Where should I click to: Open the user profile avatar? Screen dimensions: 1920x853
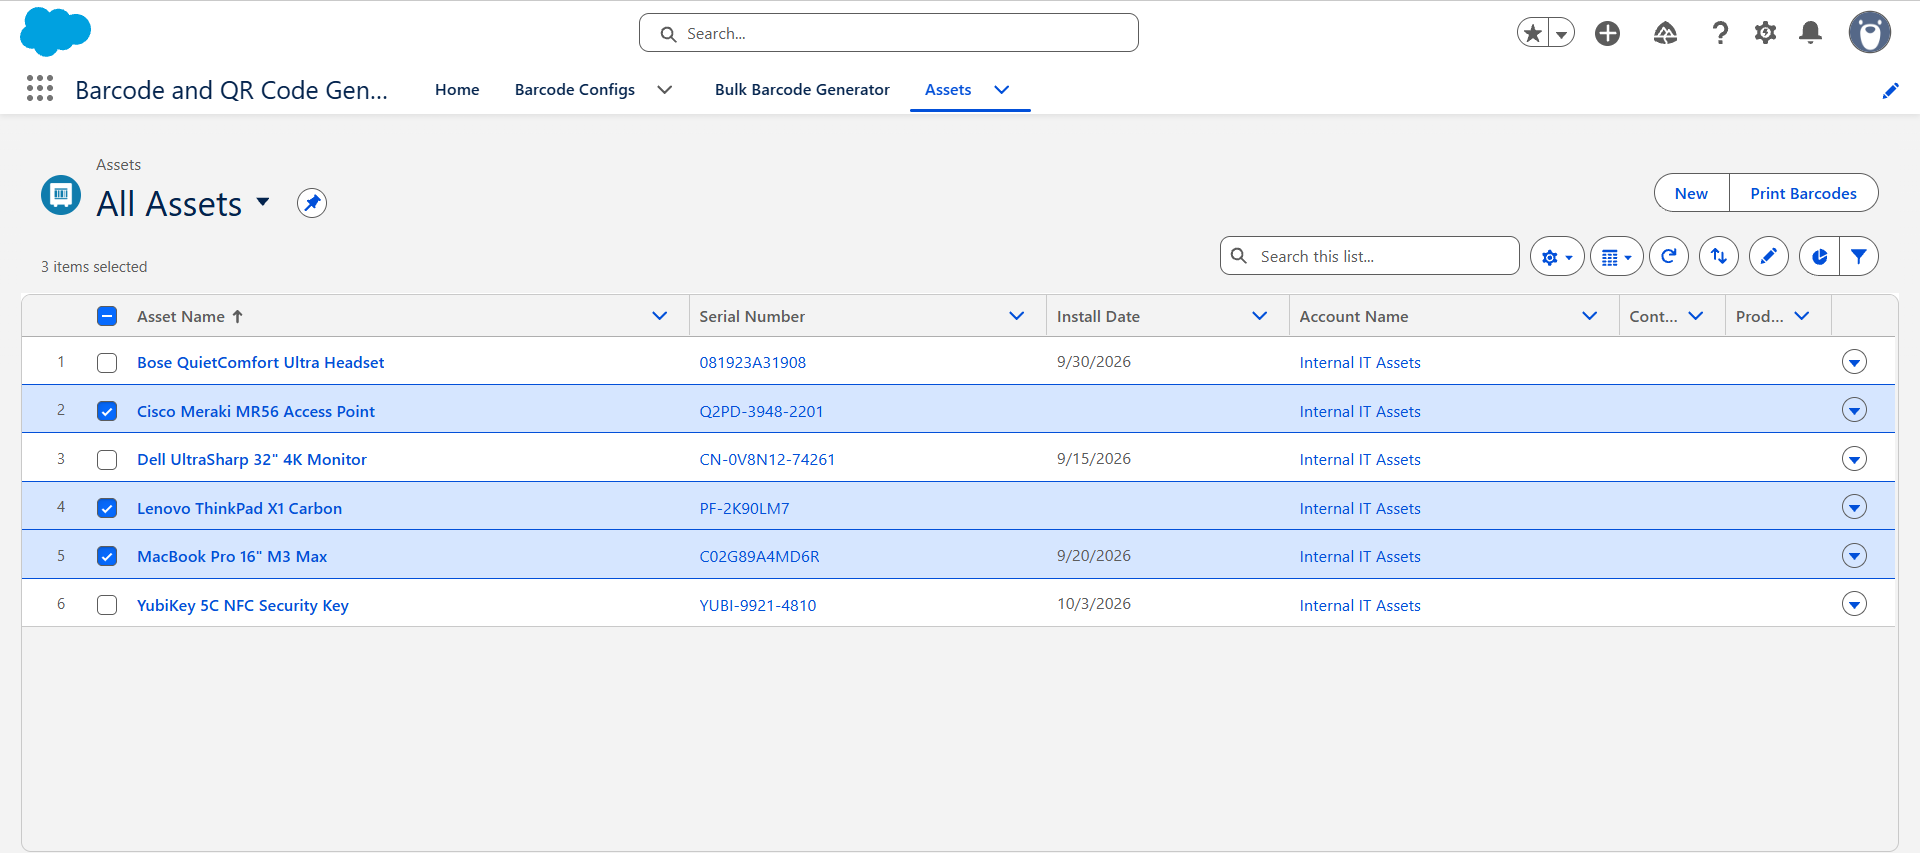pos(1869,33)
